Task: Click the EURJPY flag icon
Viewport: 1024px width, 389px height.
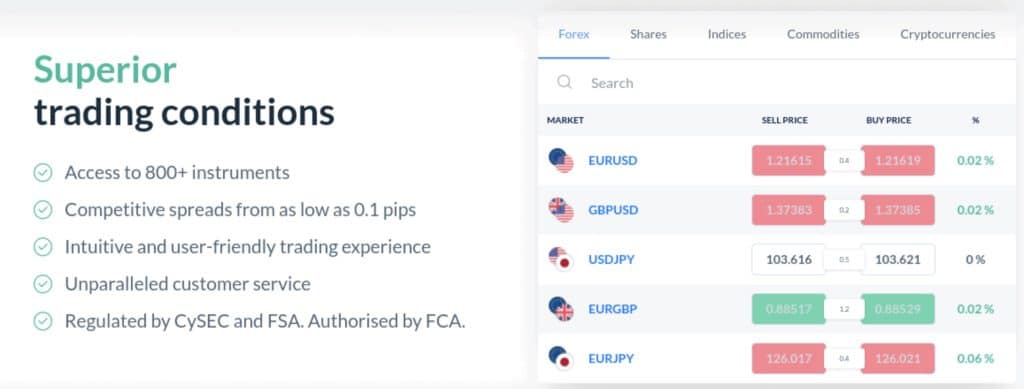Action: click(561, 358)
